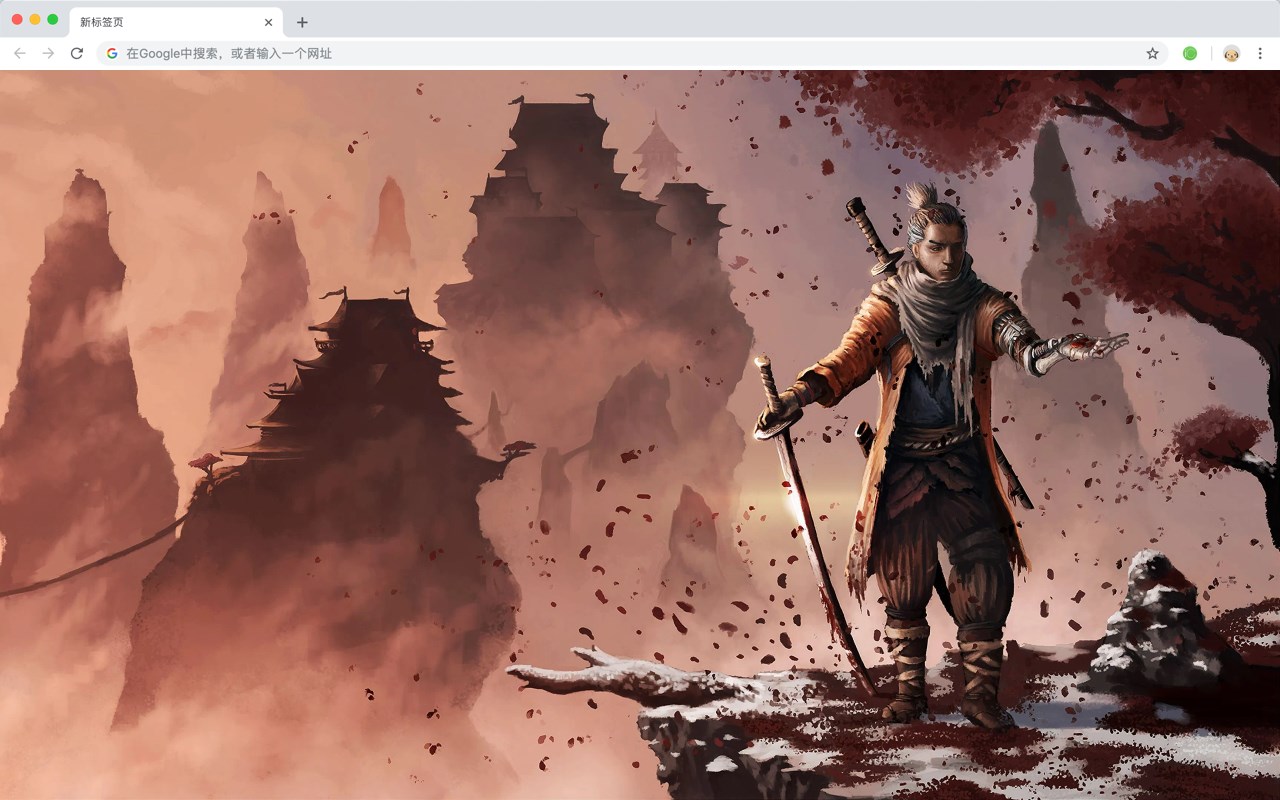Reload the current page
This screenshot has width=1280, height=800.
[76, 53]
